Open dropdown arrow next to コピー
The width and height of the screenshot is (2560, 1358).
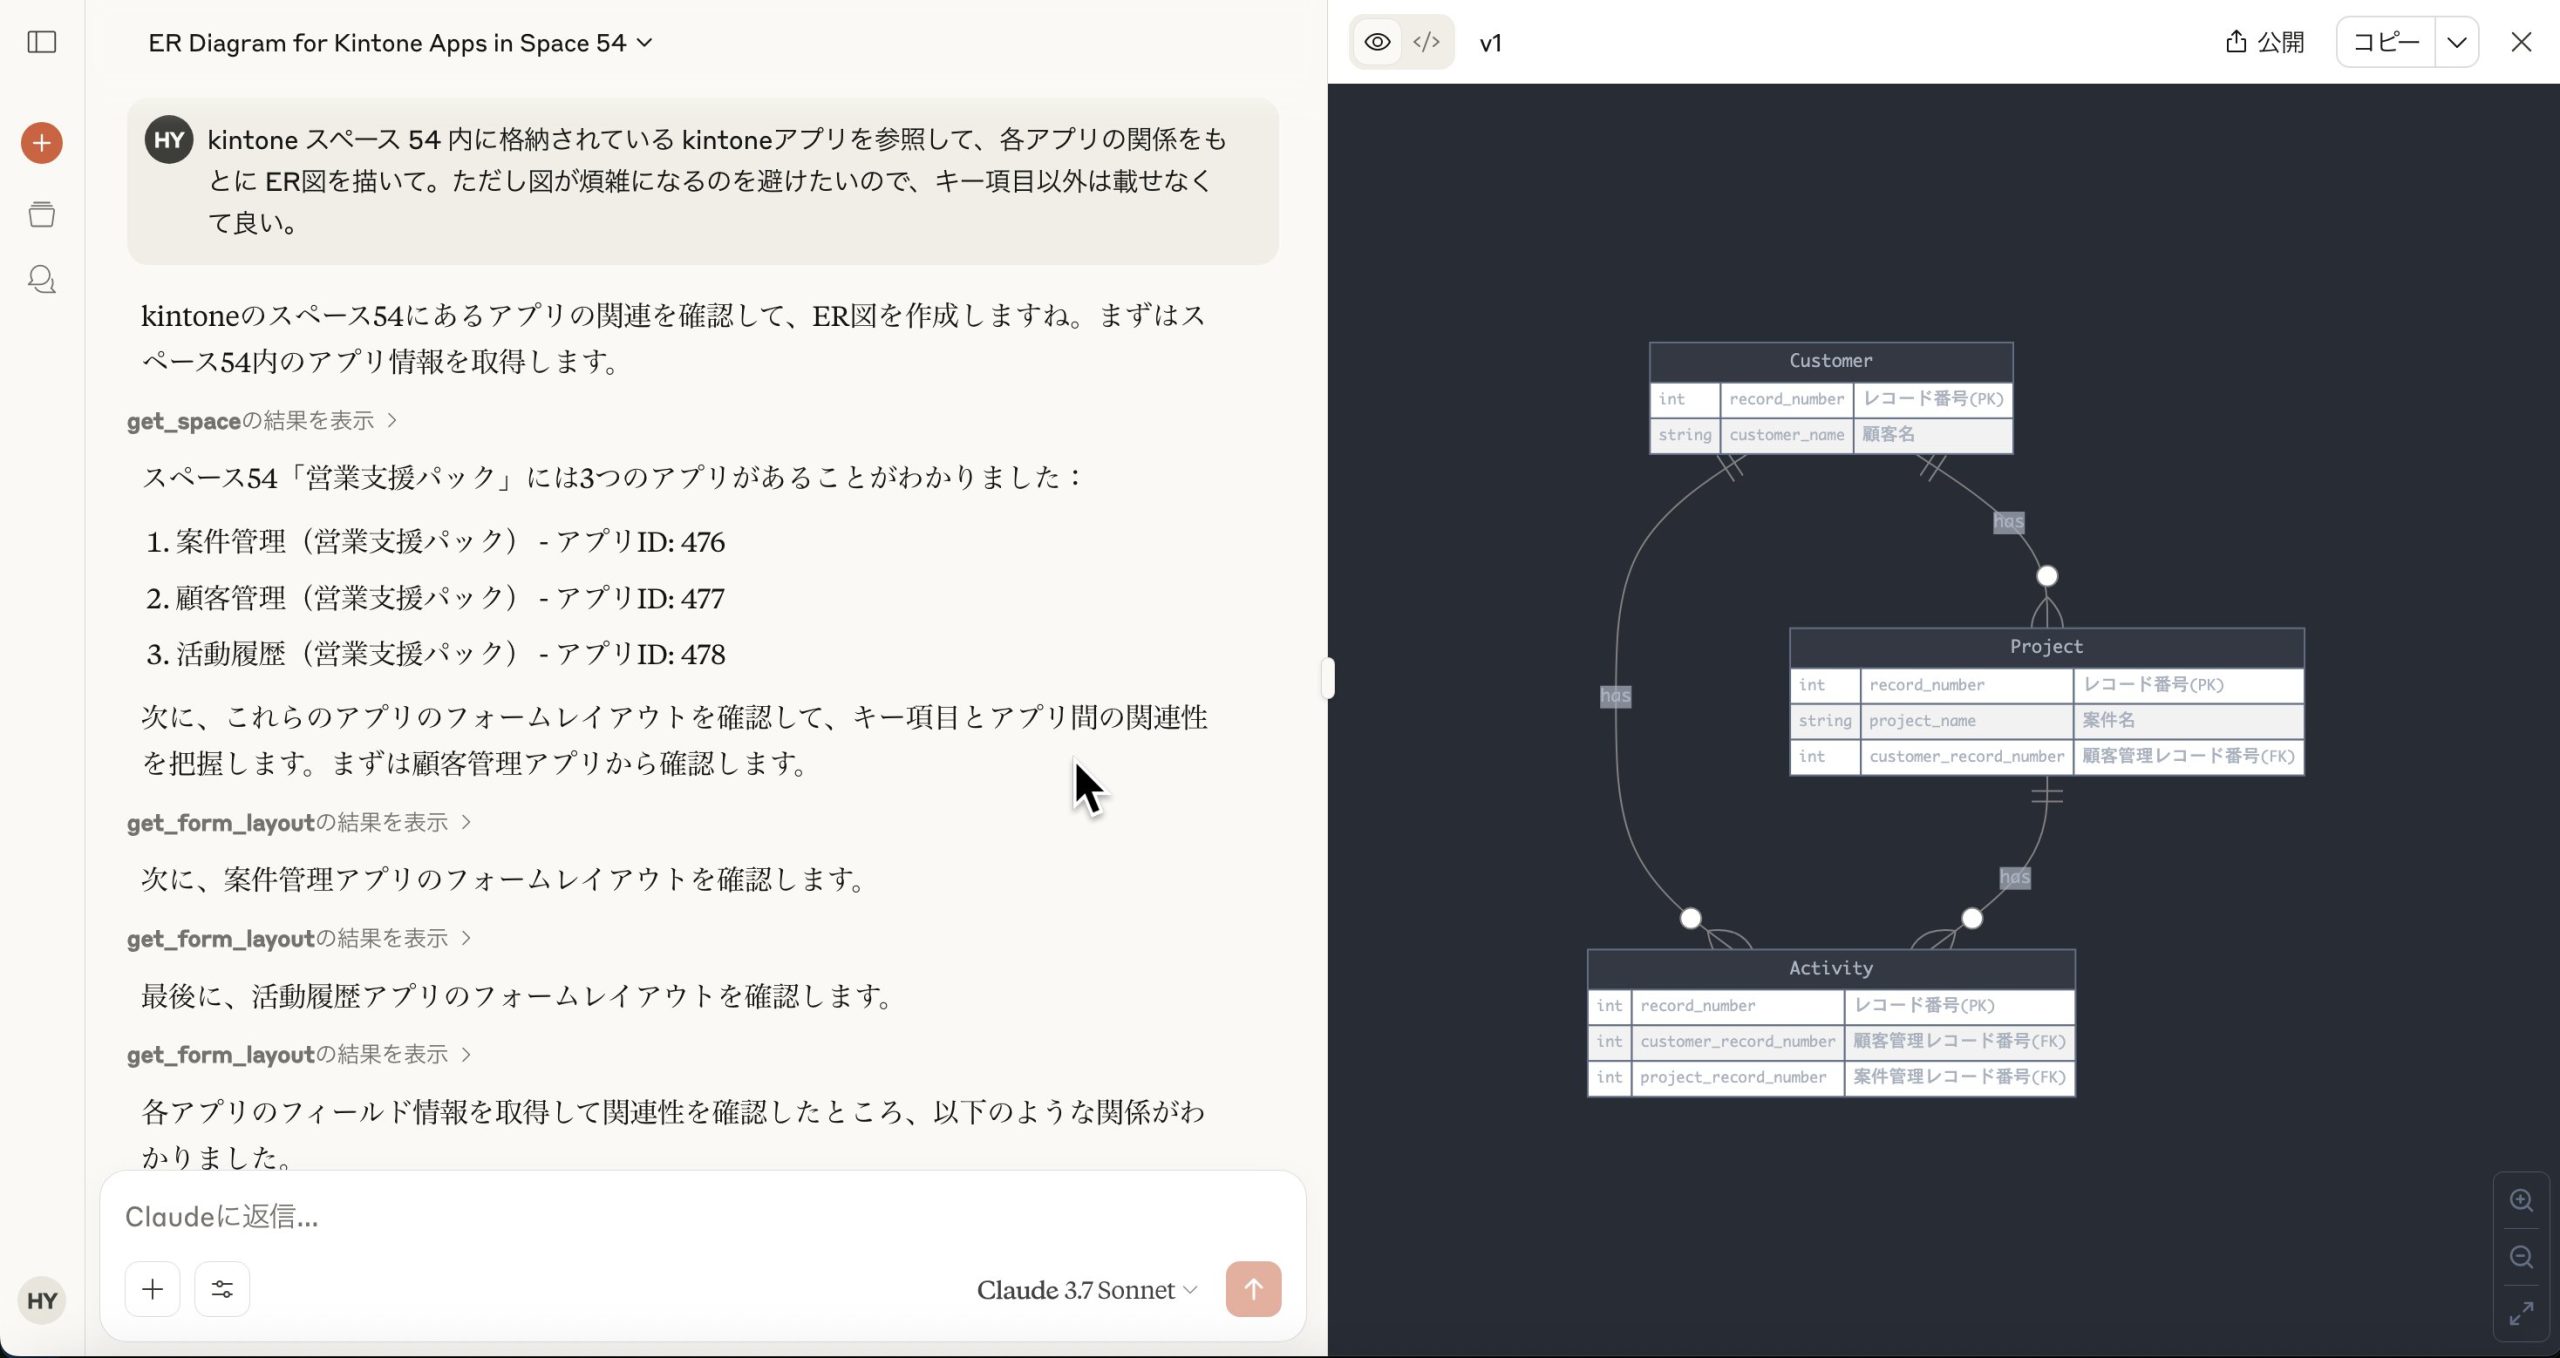2457,42
